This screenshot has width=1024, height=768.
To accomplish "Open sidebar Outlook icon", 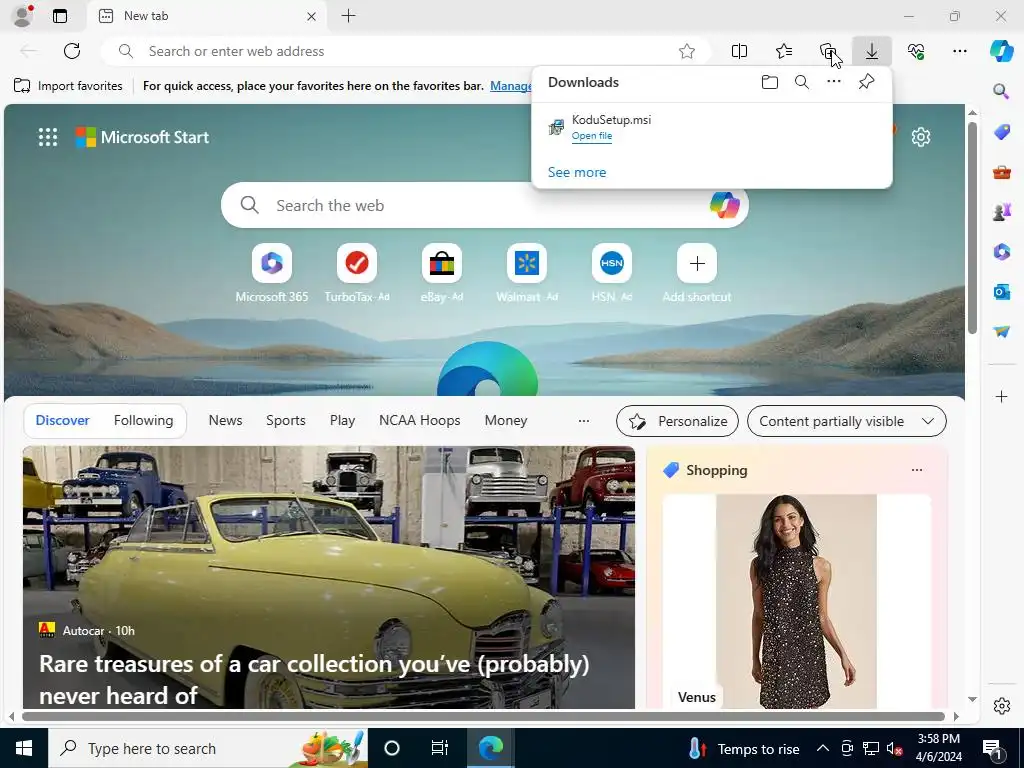I will click(x=1001, y=291).
